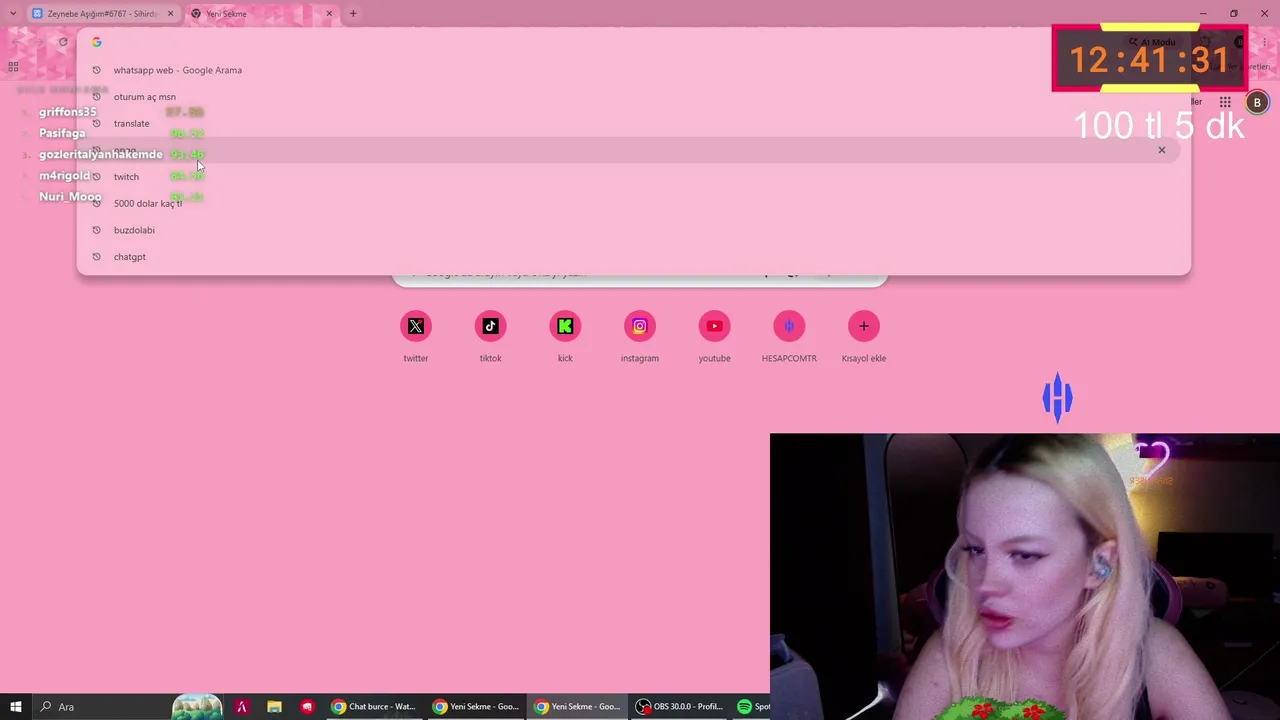This screenshot has width=1280, height=720.
Task: Open the landscape search highlight in taskbar
Action: pos(197,707)
